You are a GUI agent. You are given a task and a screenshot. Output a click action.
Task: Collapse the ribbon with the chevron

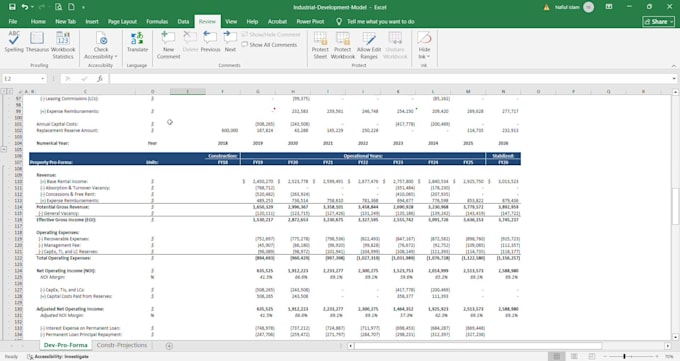673,66
